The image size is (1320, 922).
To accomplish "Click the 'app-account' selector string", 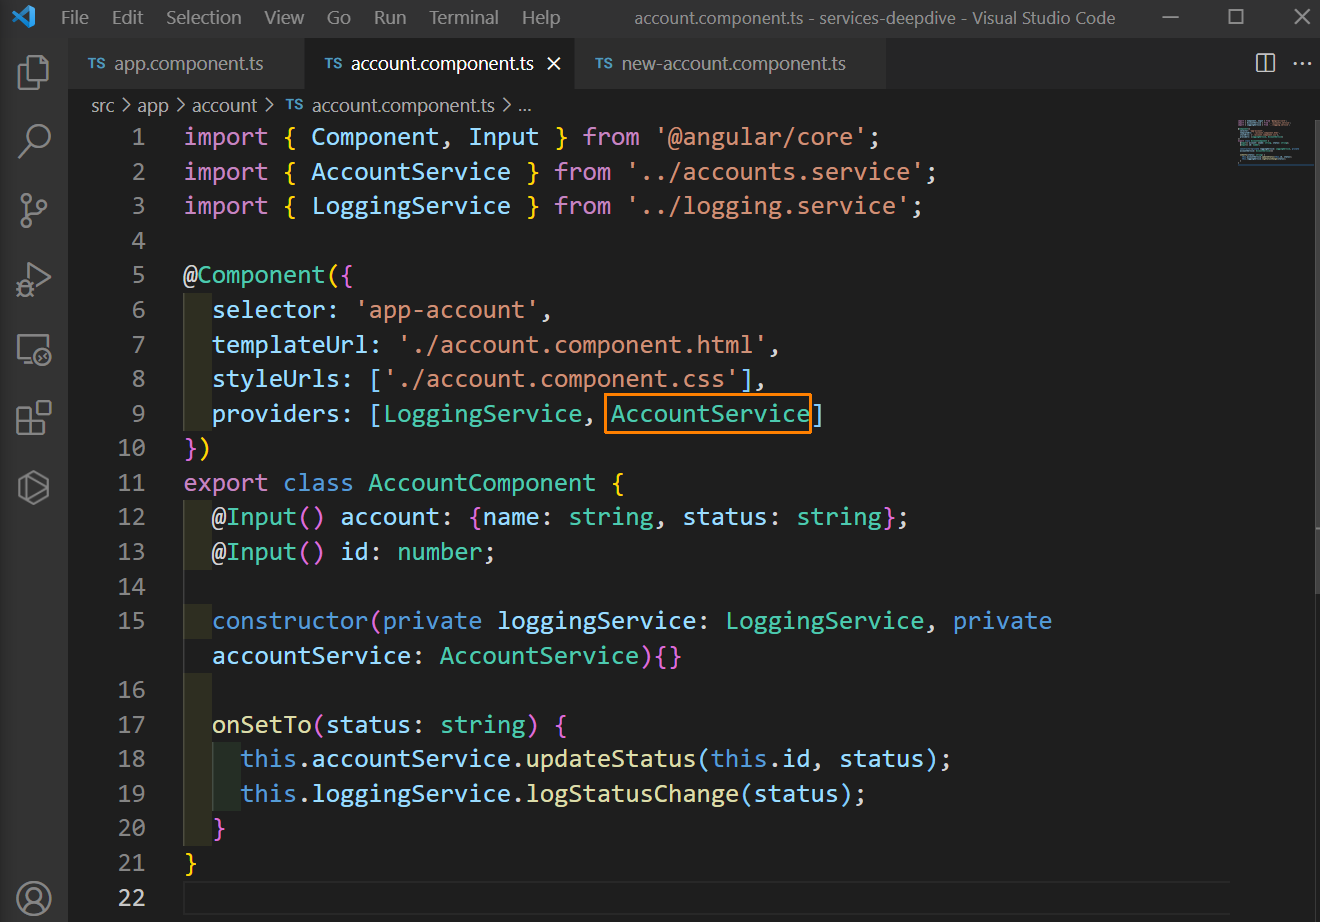I will click(x=447, y=310).
